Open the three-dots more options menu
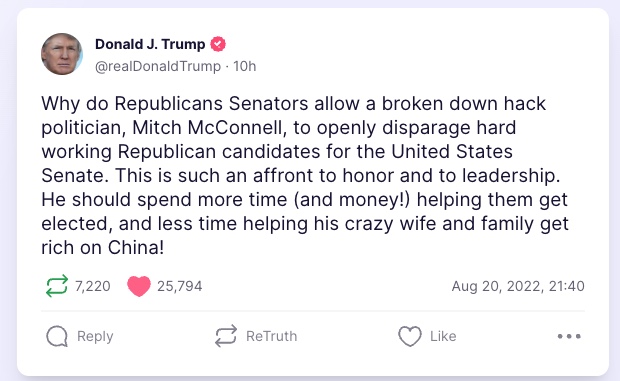This screenshot has width=620, height=381. tap(569, 336)
